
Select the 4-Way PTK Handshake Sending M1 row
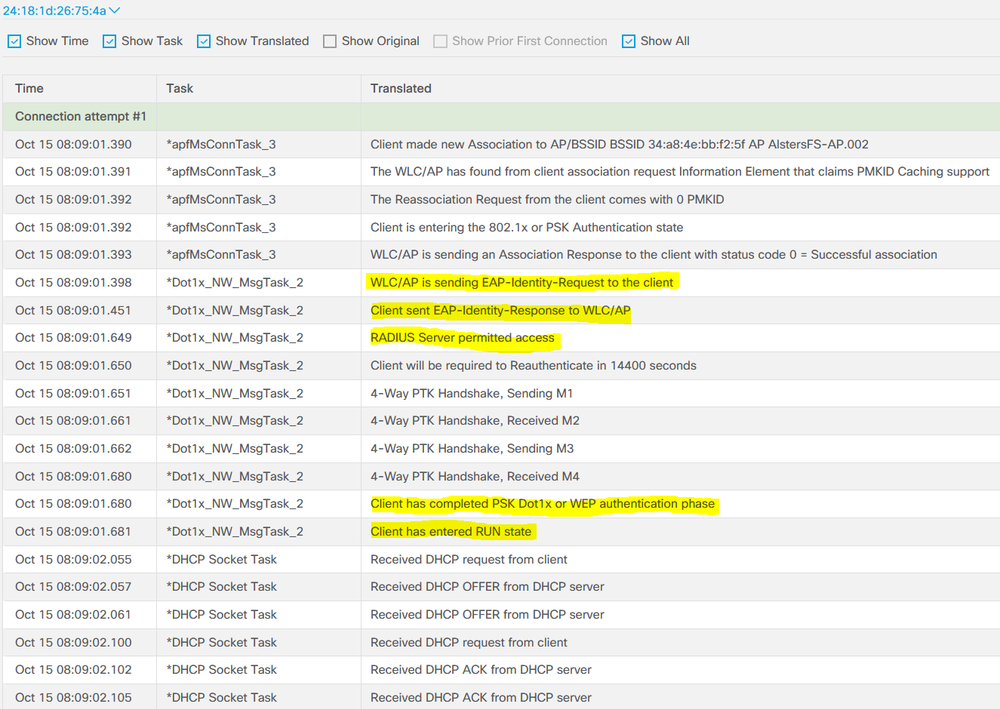click(472, 393)
